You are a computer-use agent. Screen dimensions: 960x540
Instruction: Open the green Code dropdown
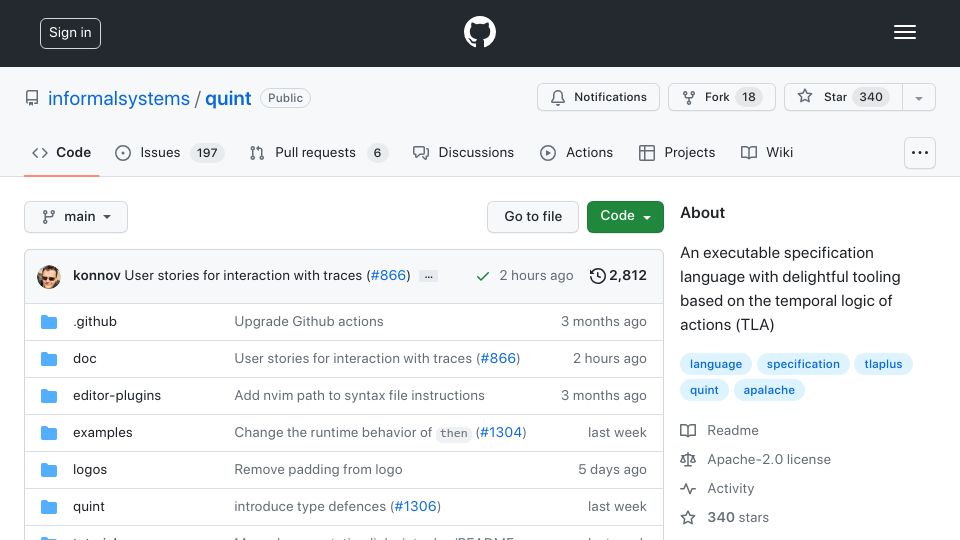pyautogui.click(x=625, y=217)
